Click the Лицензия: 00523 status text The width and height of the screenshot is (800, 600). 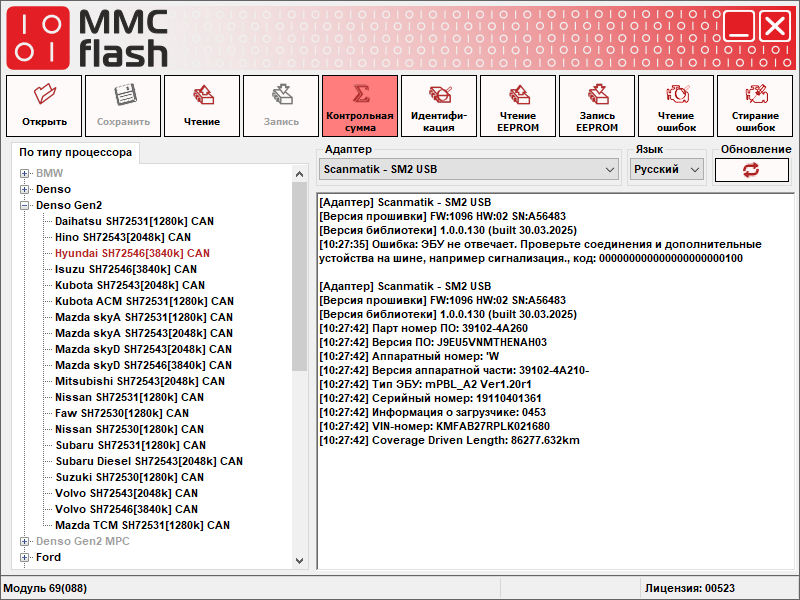pos(690,588)
